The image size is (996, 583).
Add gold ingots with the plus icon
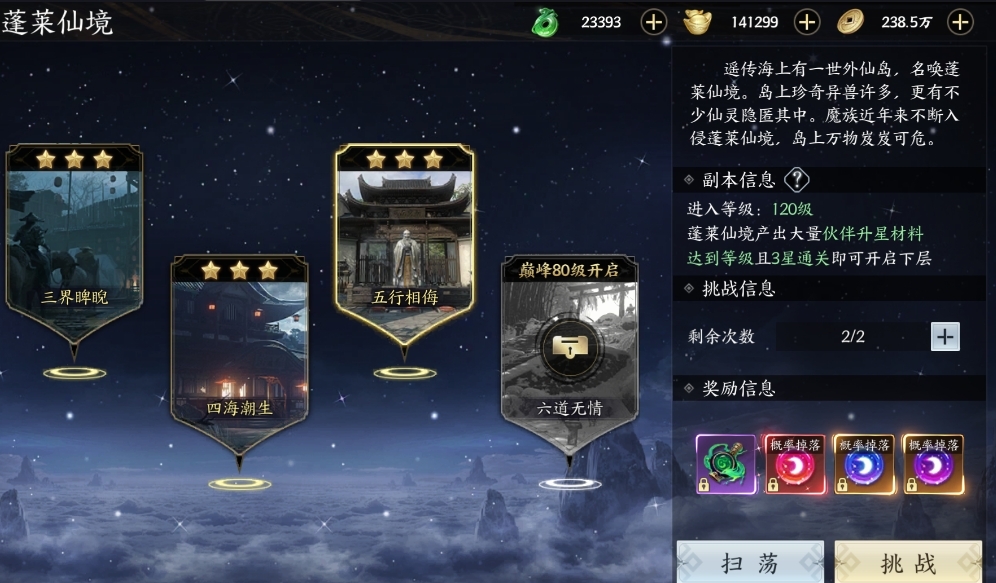[807, 22]
